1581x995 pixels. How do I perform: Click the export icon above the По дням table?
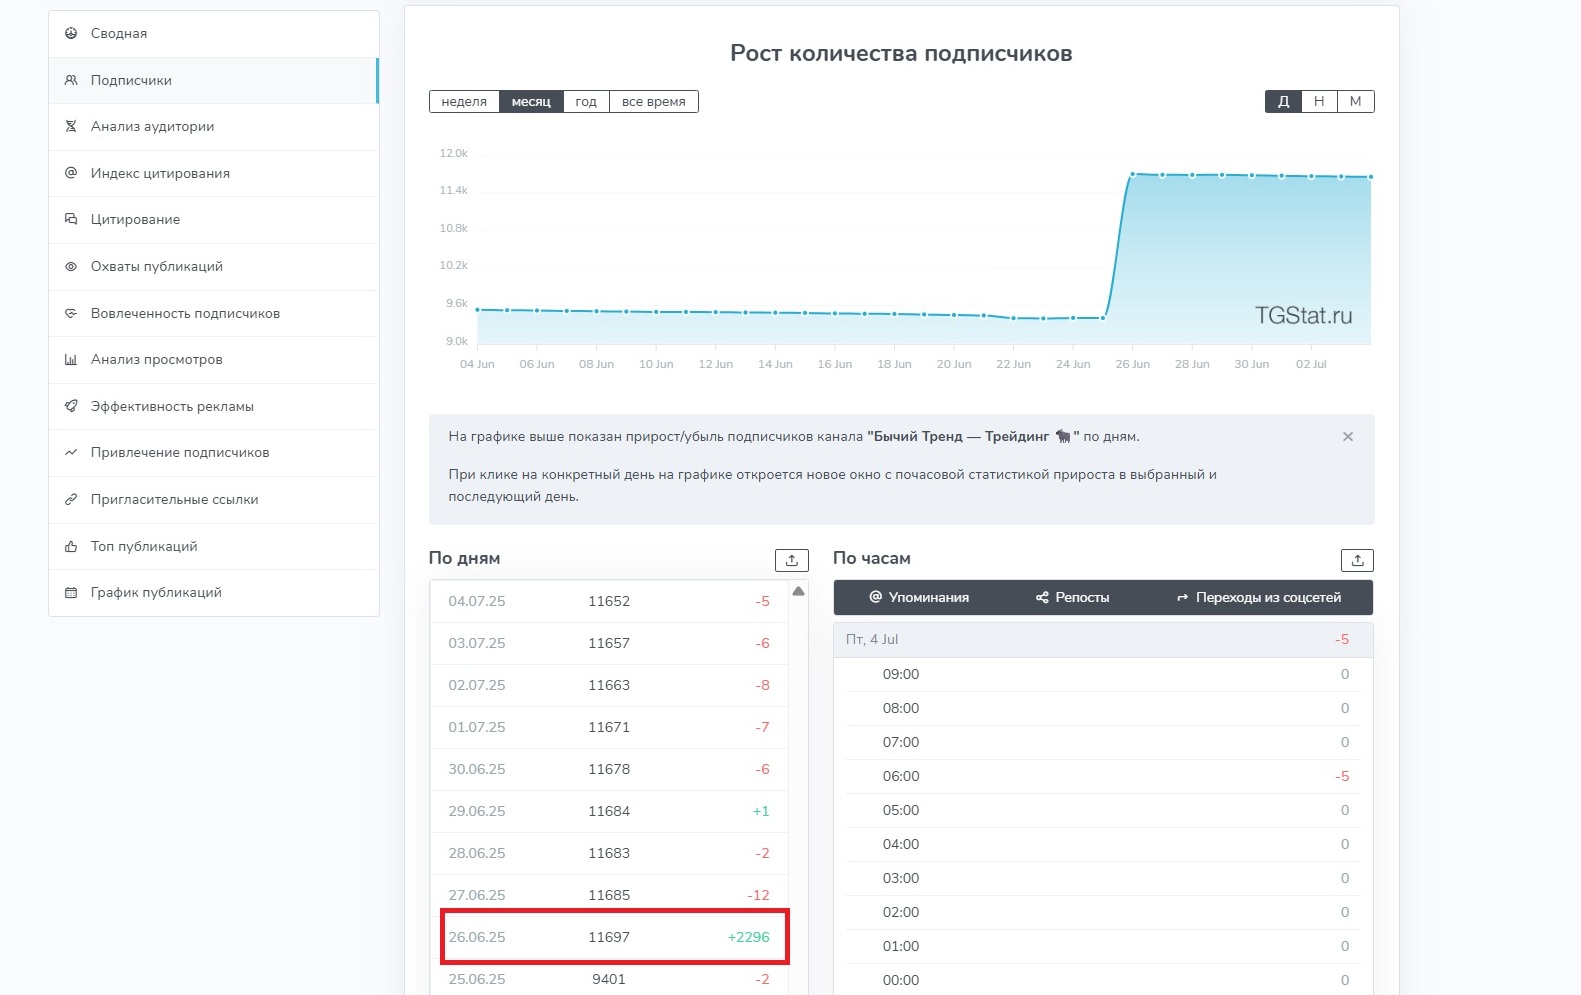coord(791,560)
